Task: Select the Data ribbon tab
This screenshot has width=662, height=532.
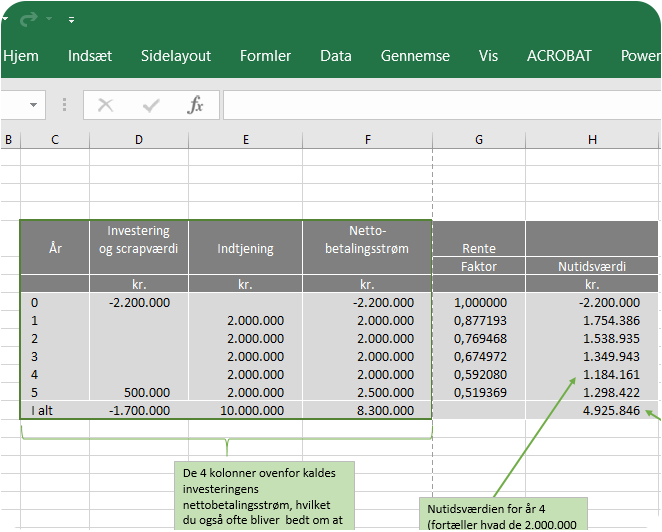Action: pos(336,56)
